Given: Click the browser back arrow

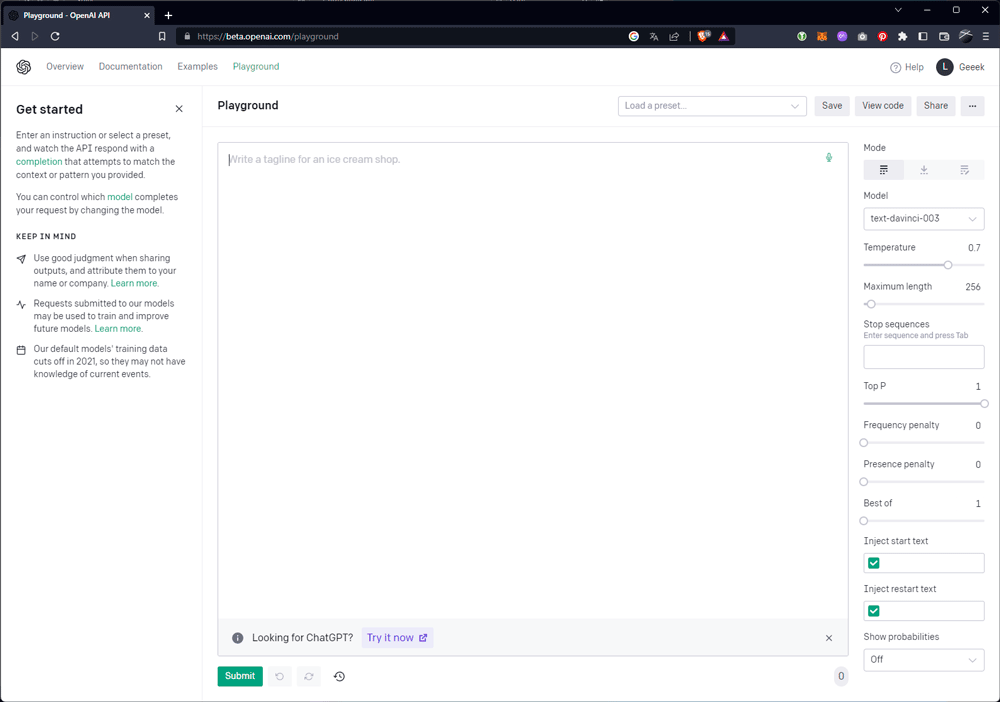Looking at the screenshot, I should point(15,36).
